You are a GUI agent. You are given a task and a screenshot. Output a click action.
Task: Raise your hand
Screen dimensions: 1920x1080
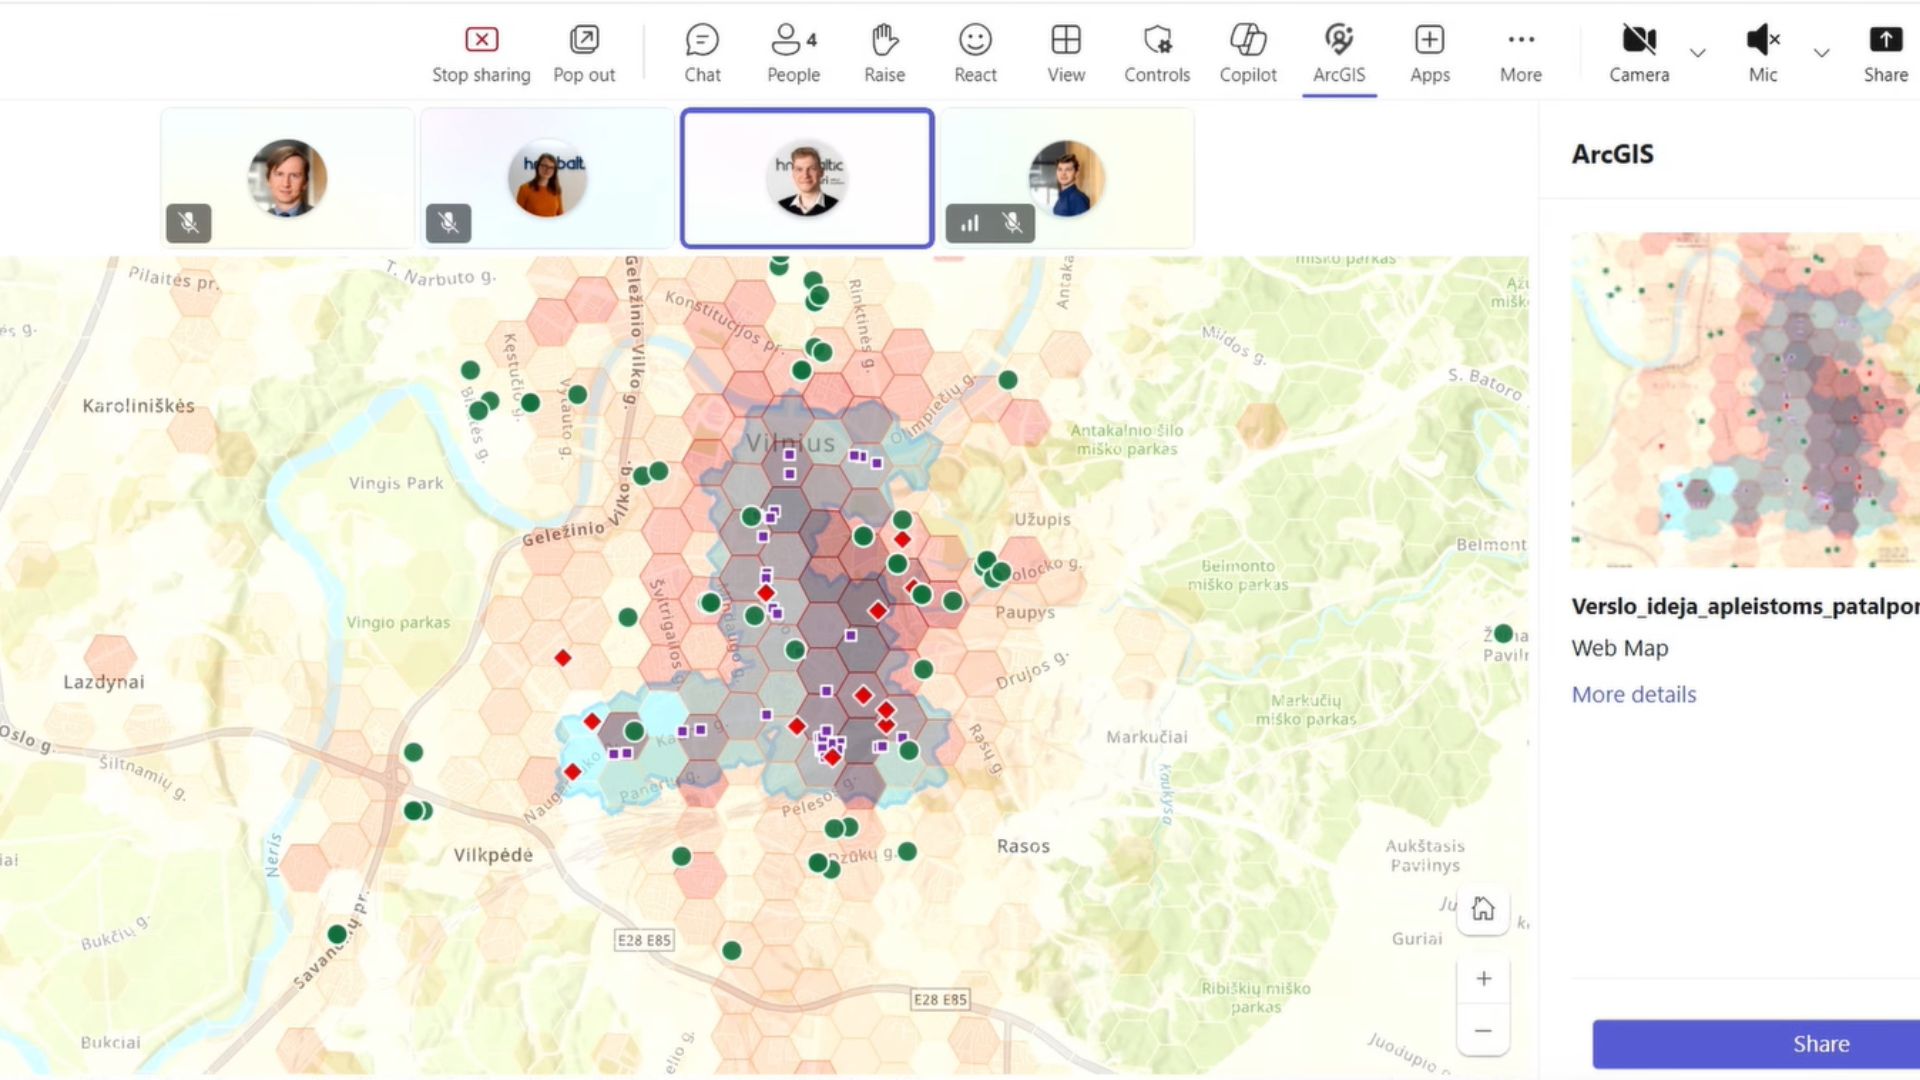884,55
